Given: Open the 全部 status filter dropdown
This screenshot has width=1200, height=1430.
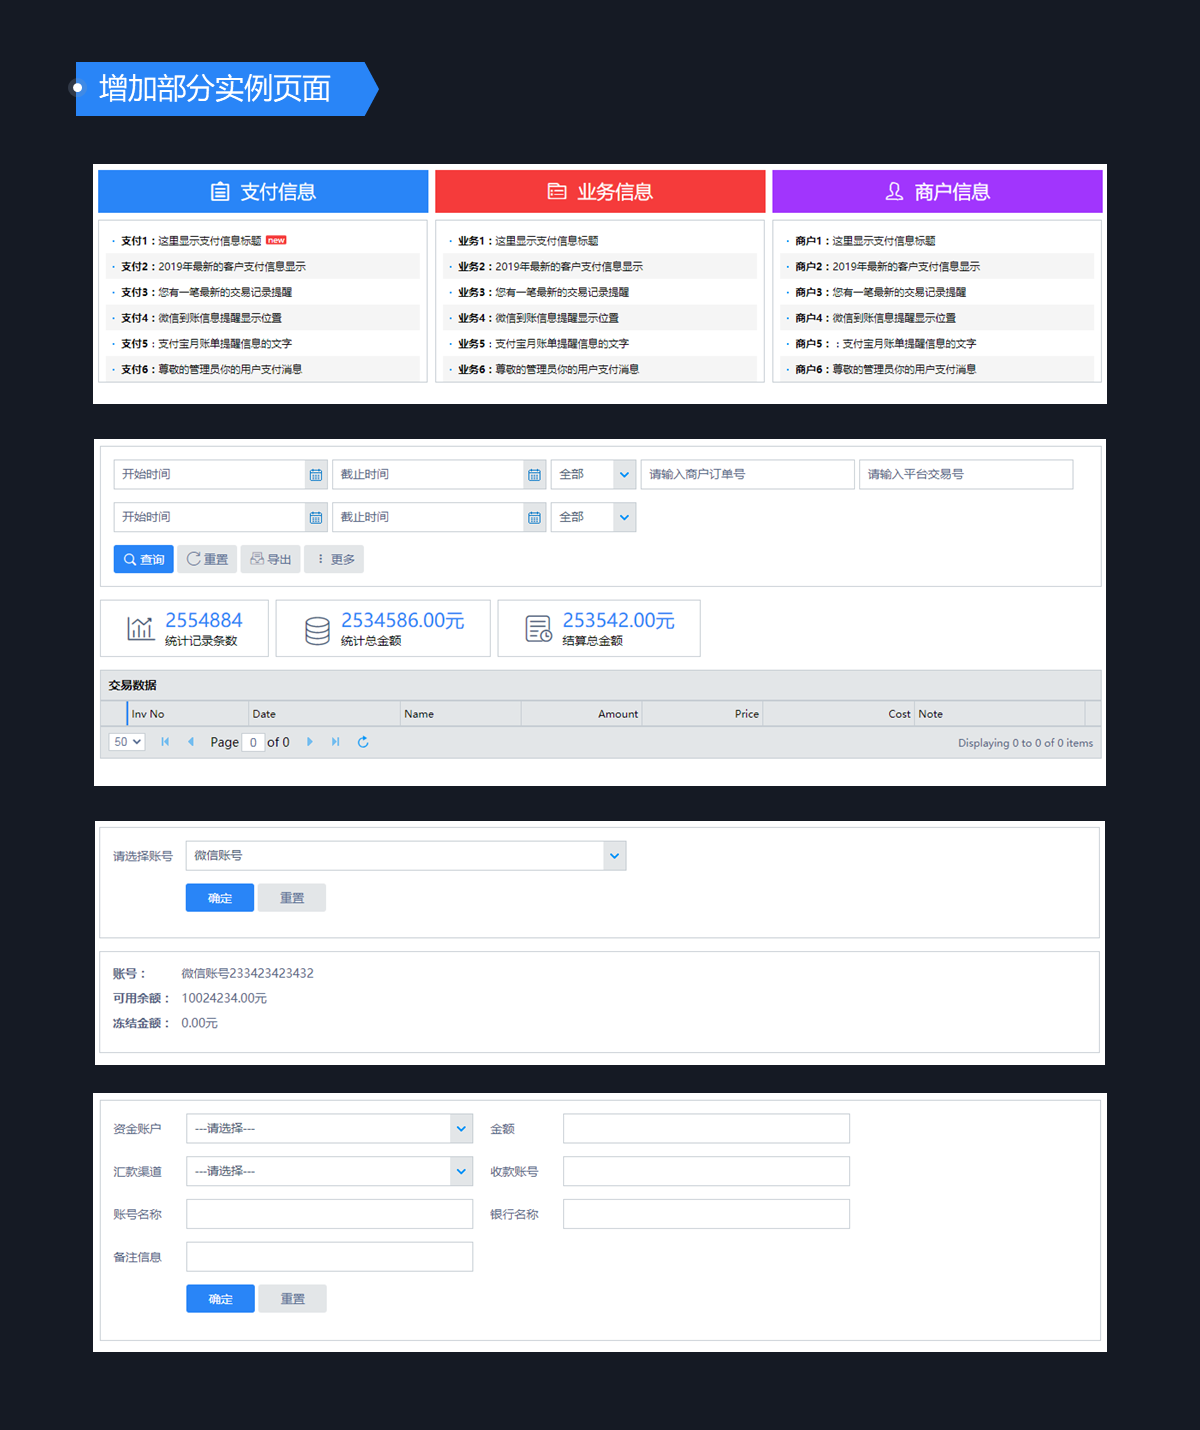Looking at the screenshot, I should tap(623, 474).
